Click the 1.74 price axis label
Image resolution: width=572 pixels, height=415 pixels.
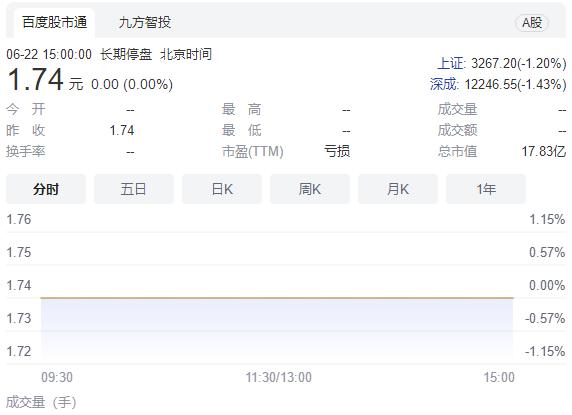(x=19, y=285)
